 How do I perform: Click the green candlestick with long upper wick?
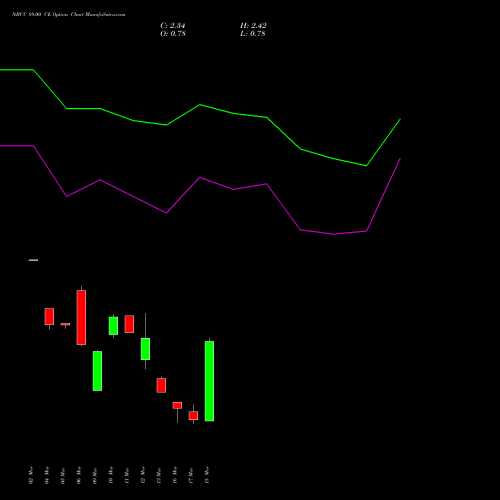(145, 349)
